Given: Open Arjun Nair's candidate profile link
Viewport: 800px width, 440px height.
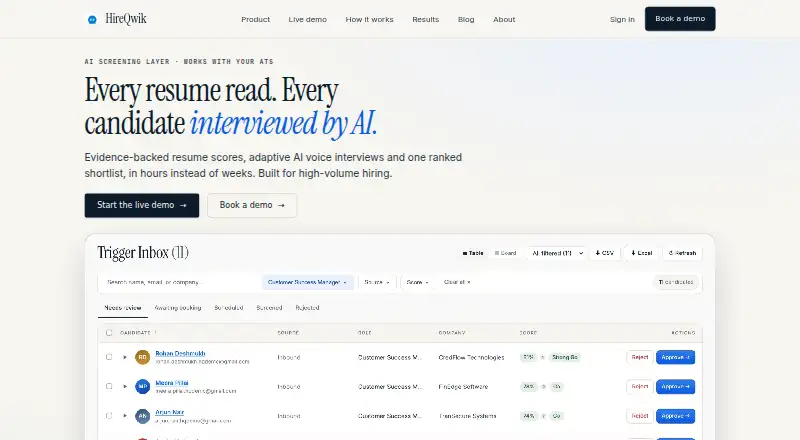Looking at the screenshot, I should (169, 412).
